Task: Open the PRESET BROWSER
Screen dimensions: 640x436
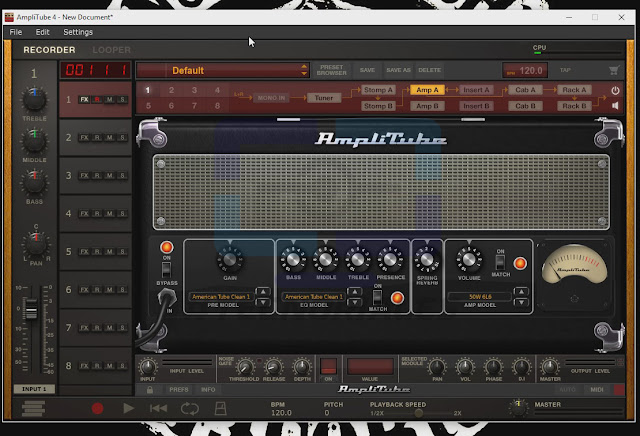Action: pos(331,70)
